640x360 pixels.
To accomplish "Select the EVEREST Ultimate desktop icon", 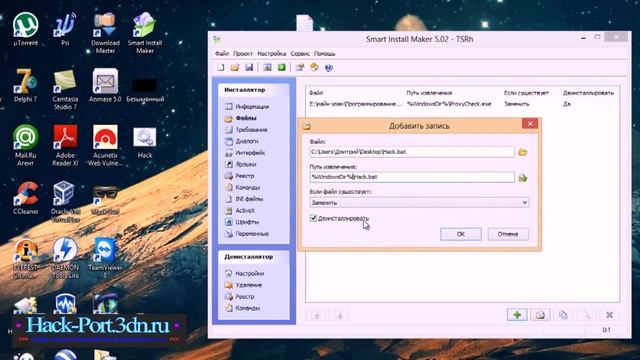I will [25, 258].
